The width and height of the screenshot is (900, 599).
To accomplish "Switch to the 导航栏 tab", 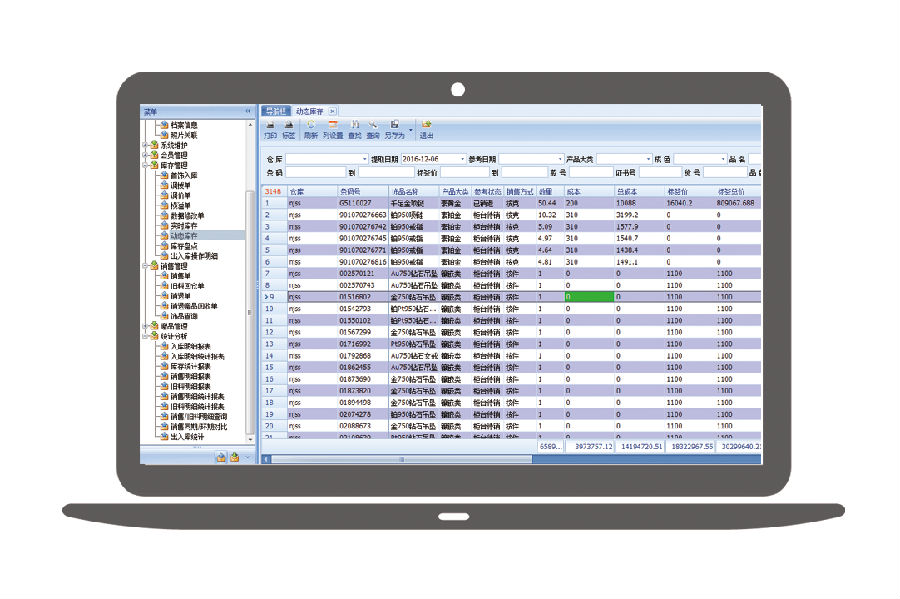I will click(275, 110).
